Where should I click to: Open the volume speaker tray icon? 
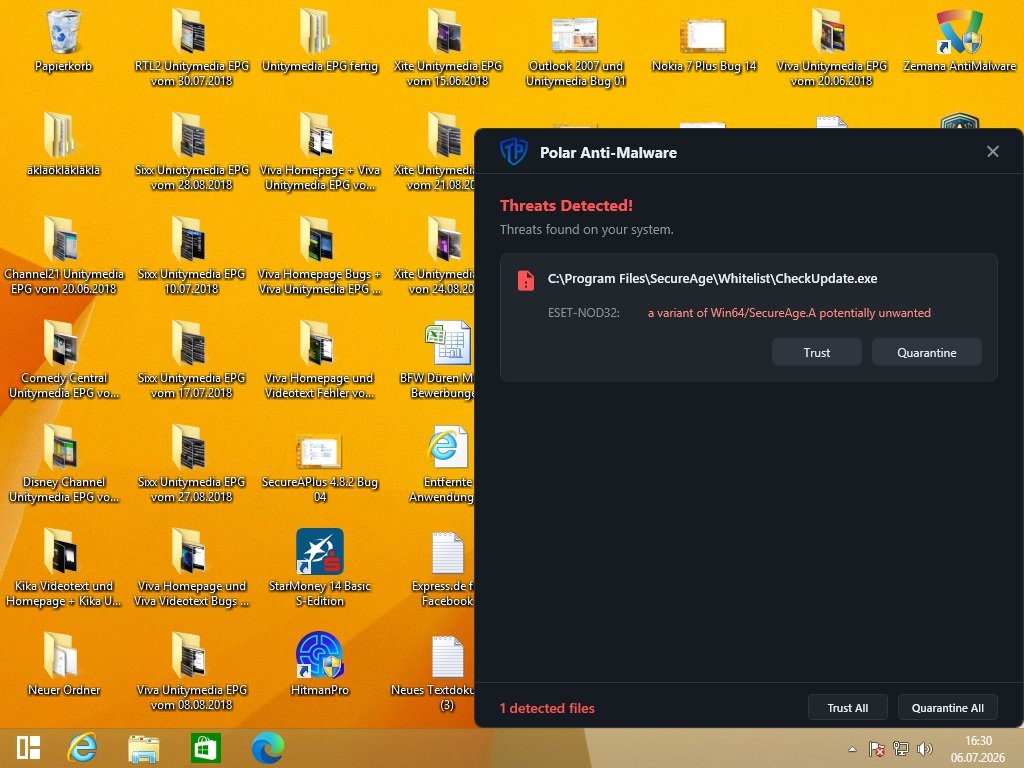coord(925,749)
